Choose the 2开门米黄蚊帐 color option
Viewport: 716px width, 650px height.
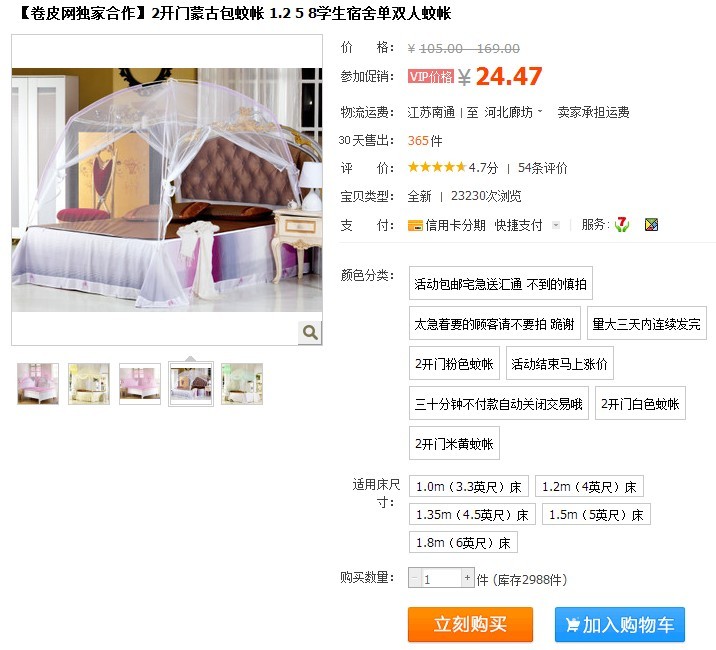tap(454, 443)
